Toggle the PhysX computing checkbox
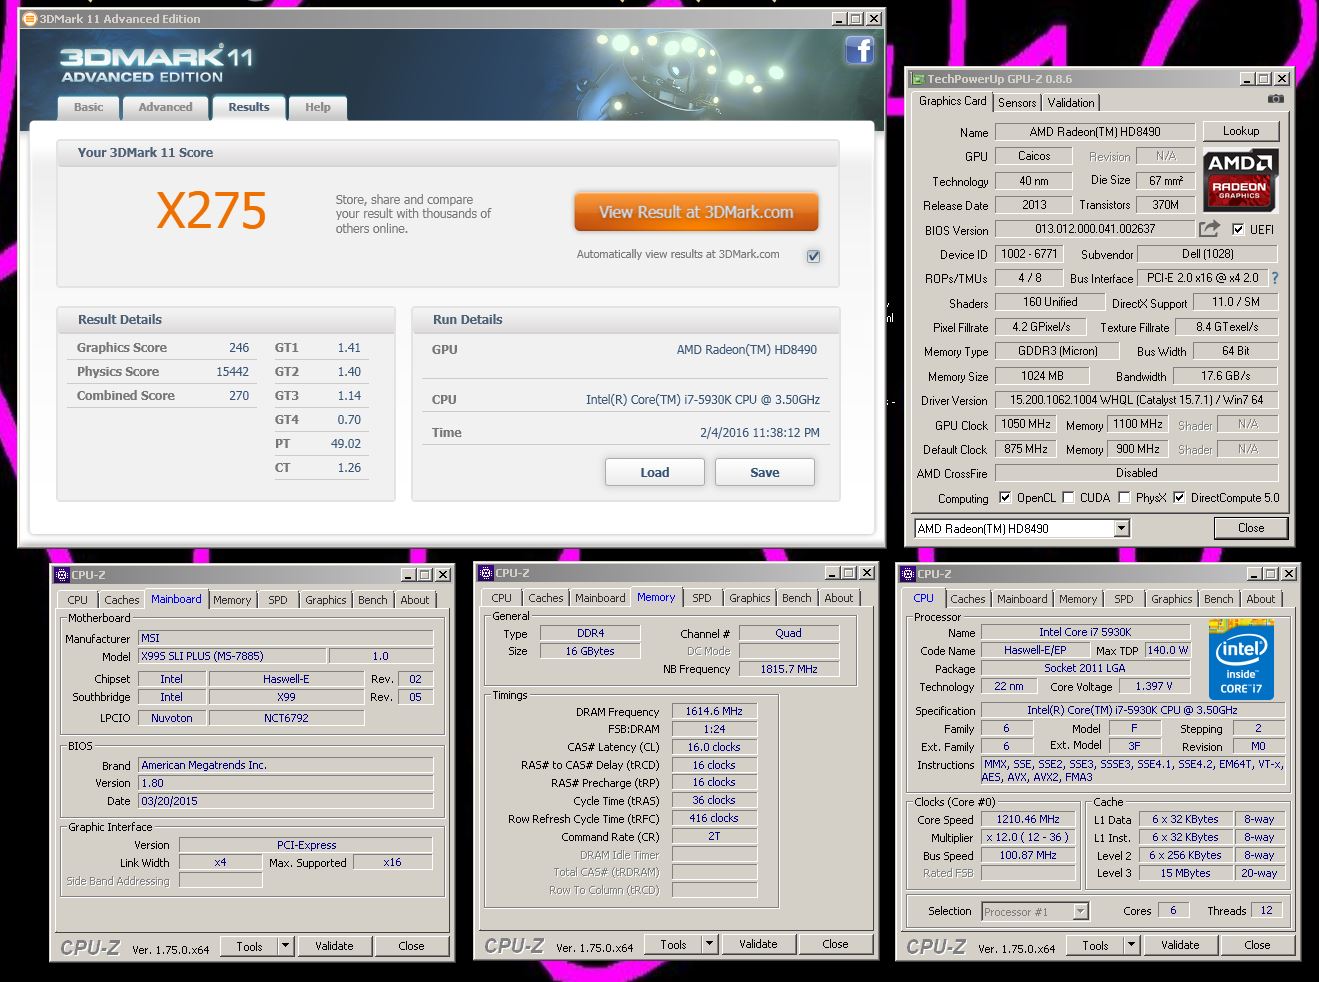Screen dimensions: 1319x982 pyautogui.click(x=1124, y=497)
